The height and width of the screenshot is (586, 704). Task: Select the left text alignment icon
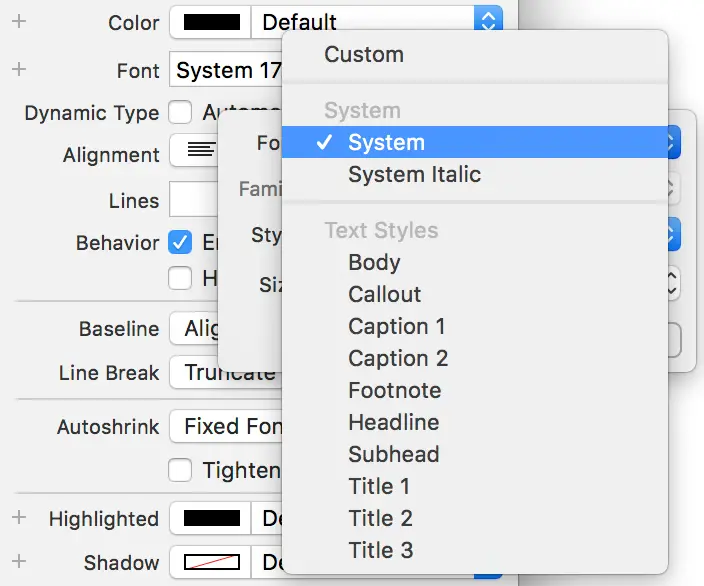[x=200, y=152]
